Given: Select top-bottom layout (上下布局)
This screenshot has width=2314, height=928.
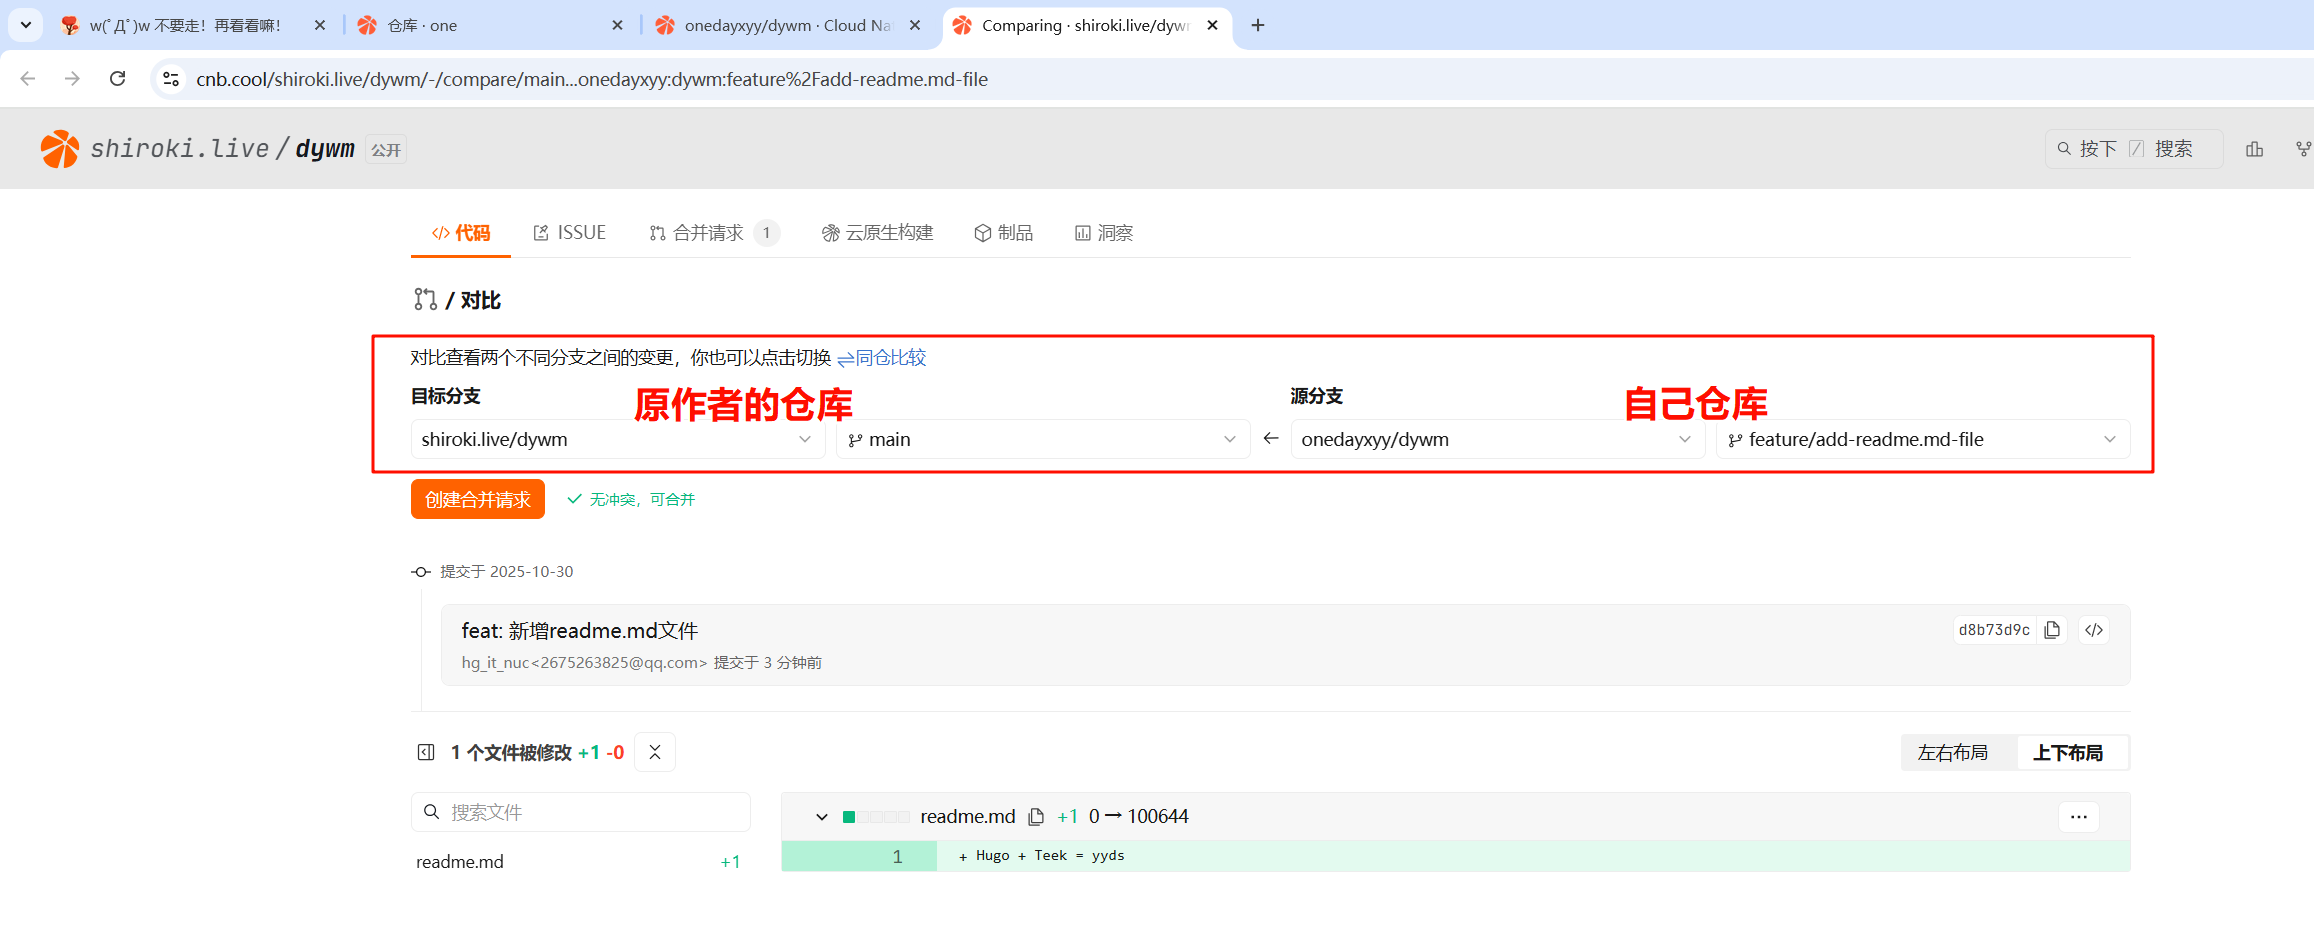Looking at the screenshot, I should click(x=2067, y=753).
